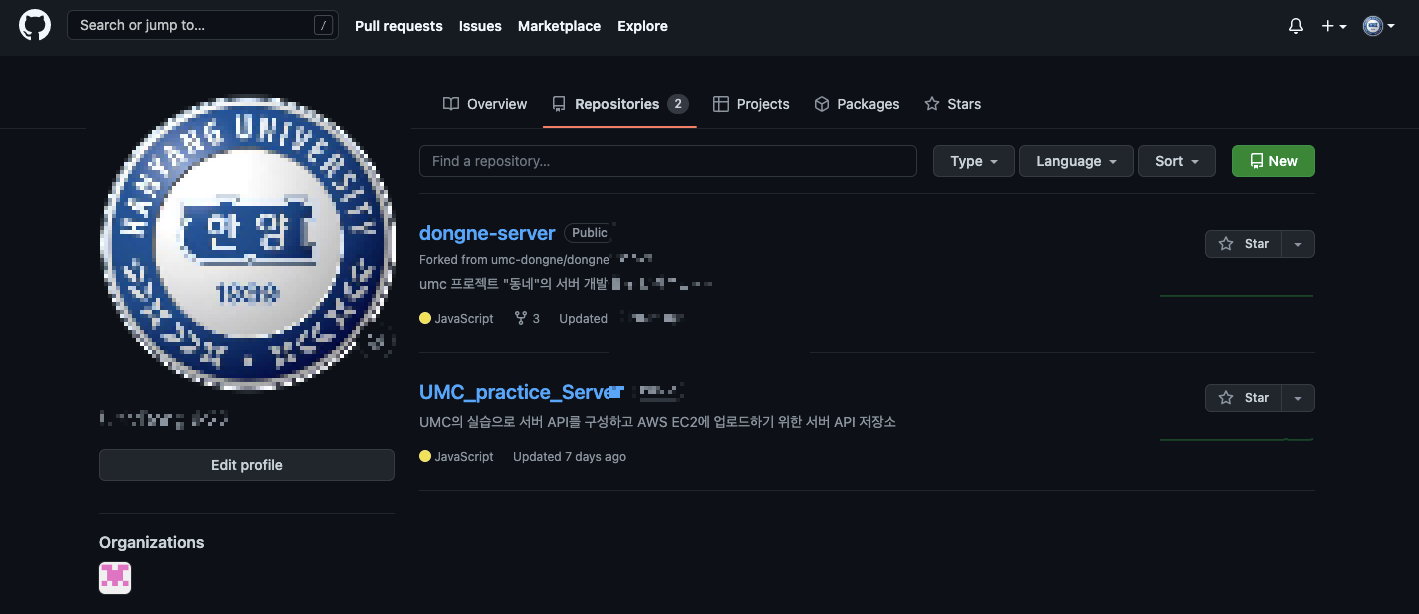Viewport: 1419px width, 614px height.
Task: Open the GitHub home logo
Action: coord(35,26)
